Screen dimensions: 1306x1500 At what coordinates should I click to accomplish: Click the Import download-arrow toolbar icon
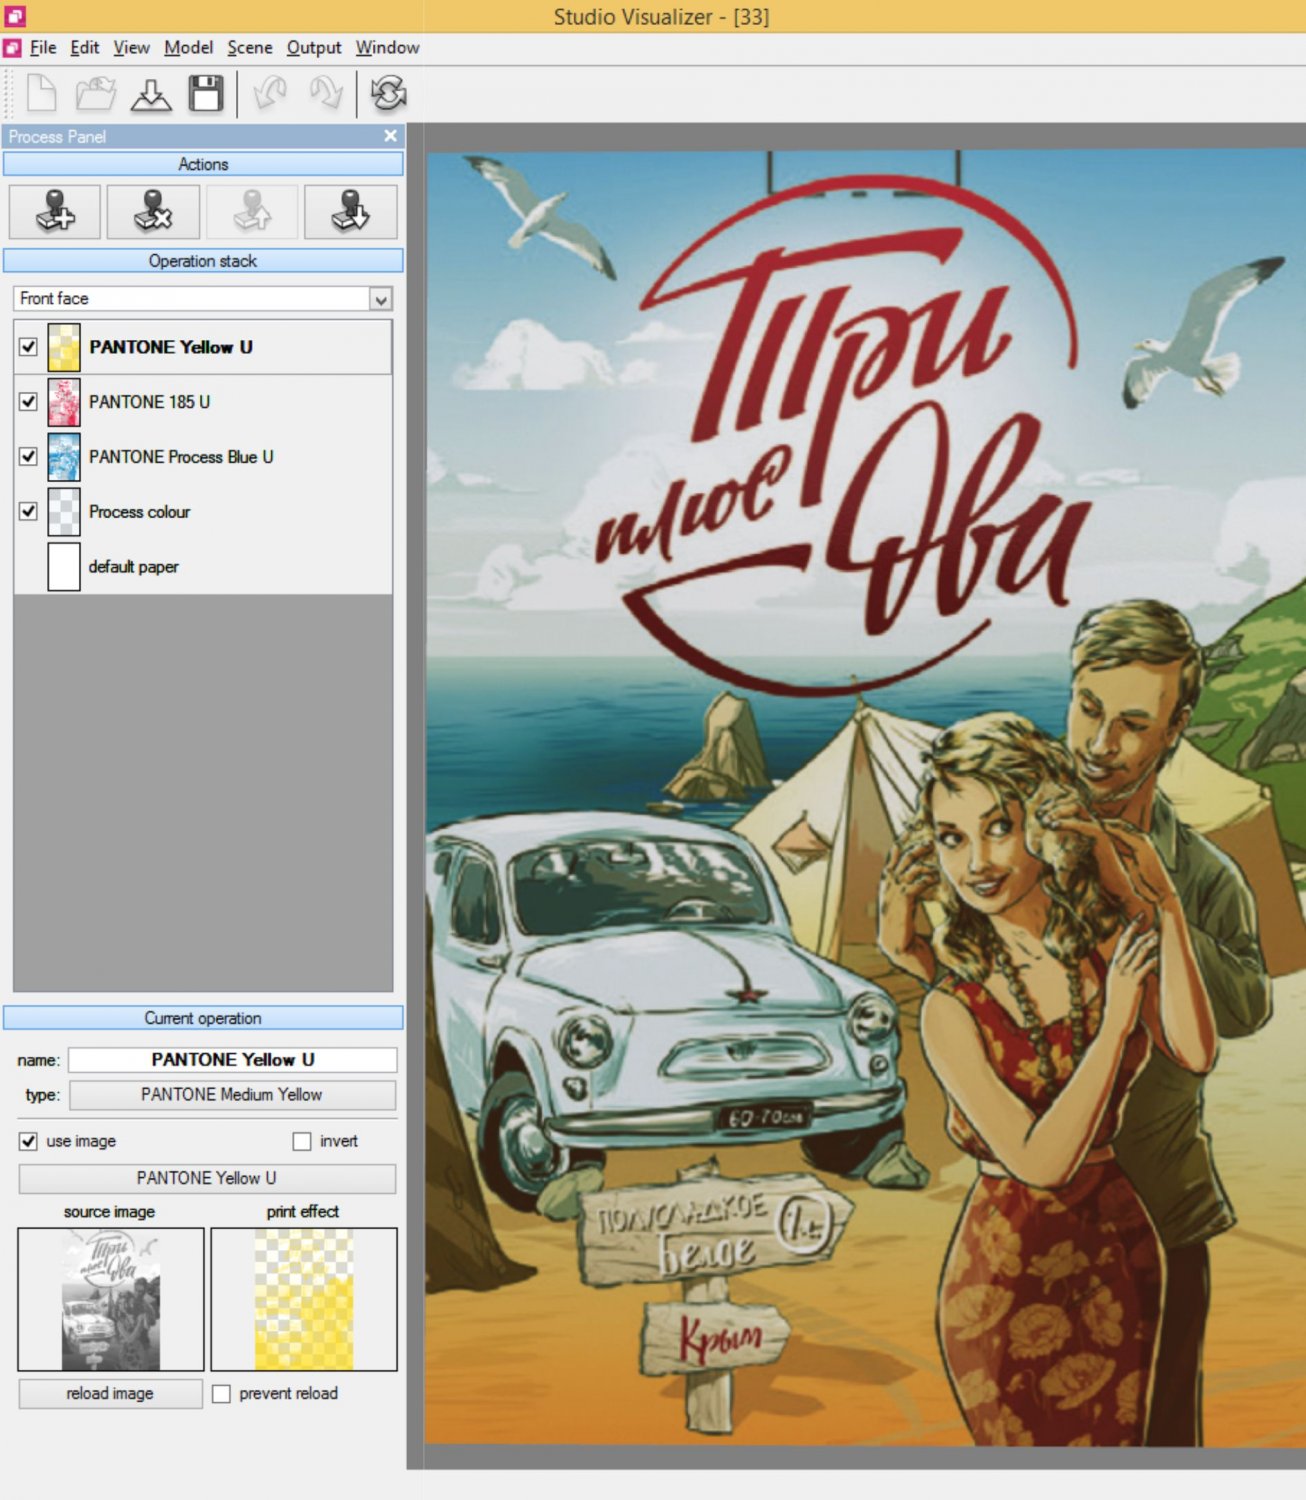point(151,94)
